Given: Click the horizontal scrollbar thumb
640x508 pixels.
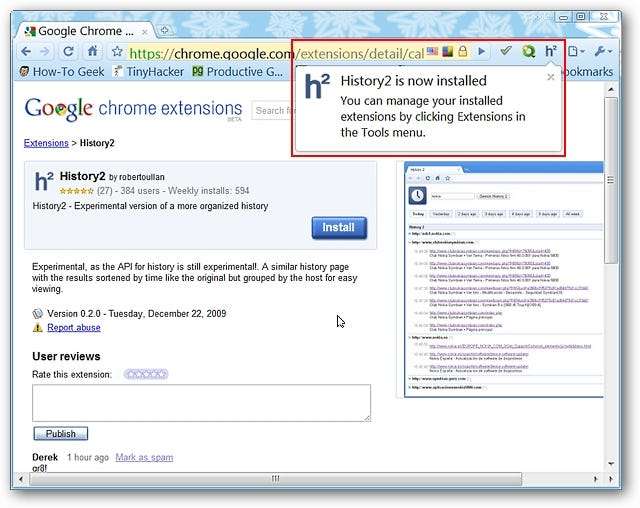Looking at the screenshot, I should (x=276, y=479).
